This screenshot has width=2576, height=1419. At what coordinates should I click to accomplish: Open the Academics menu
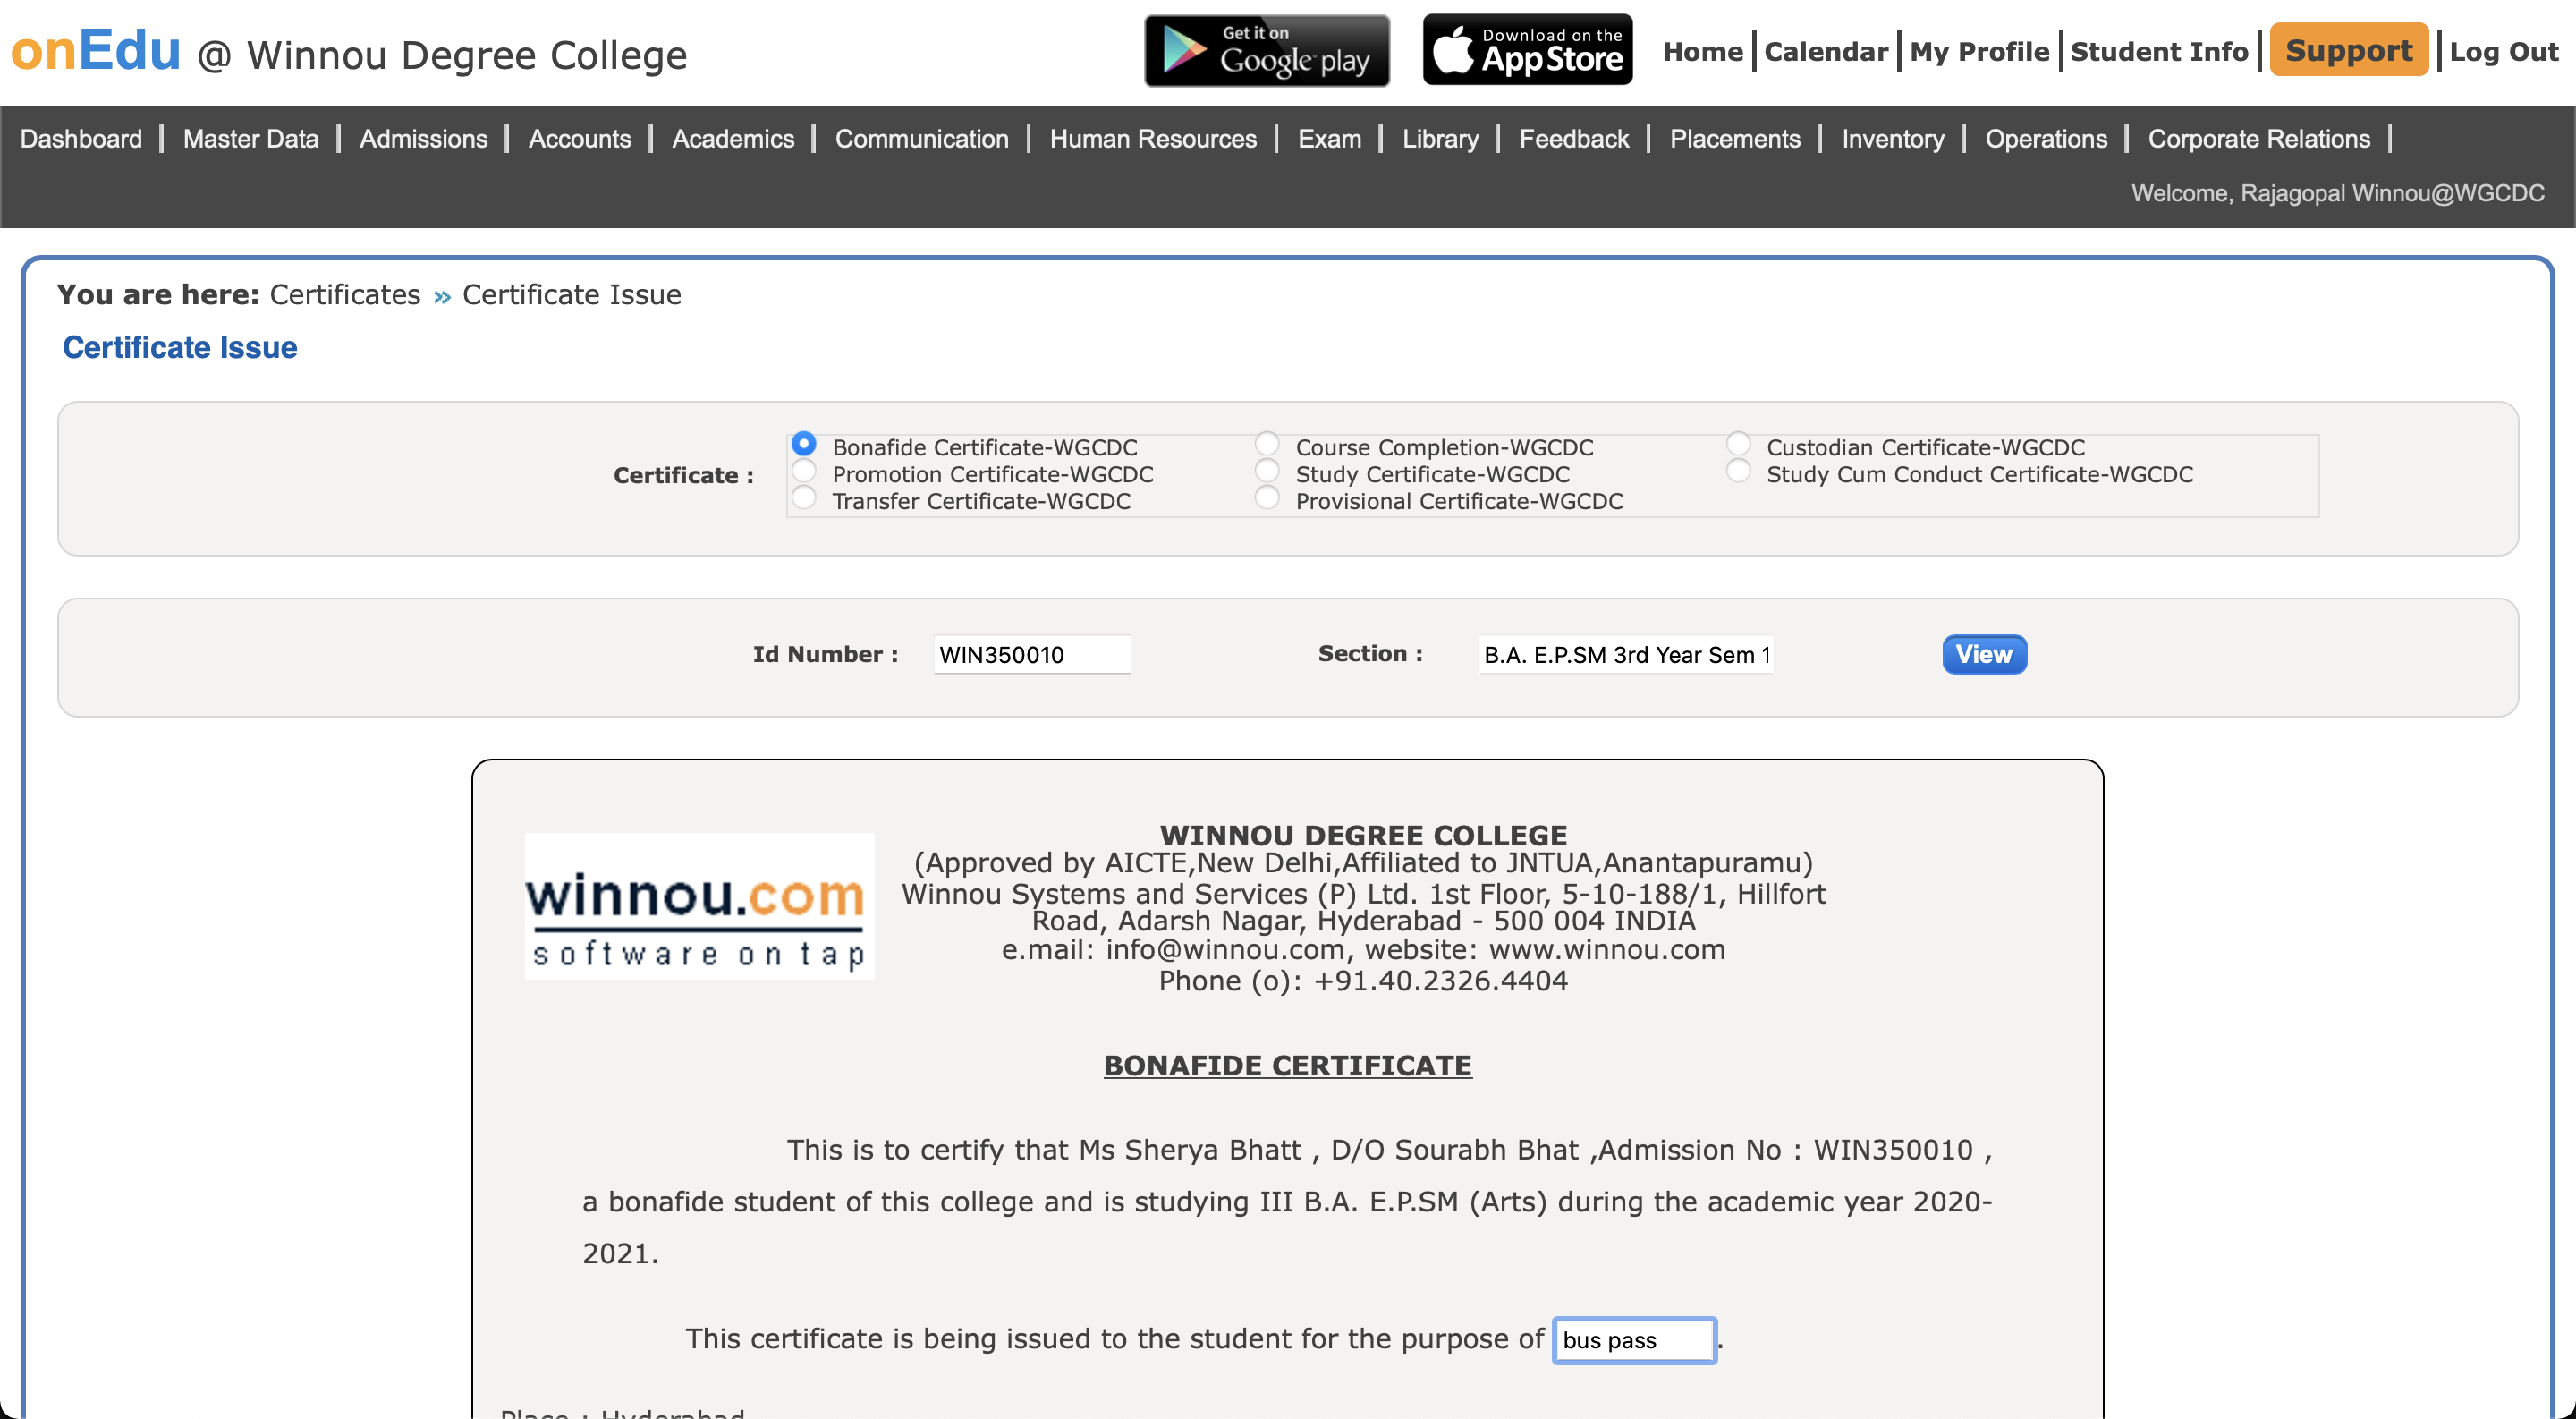coord(732,139)
